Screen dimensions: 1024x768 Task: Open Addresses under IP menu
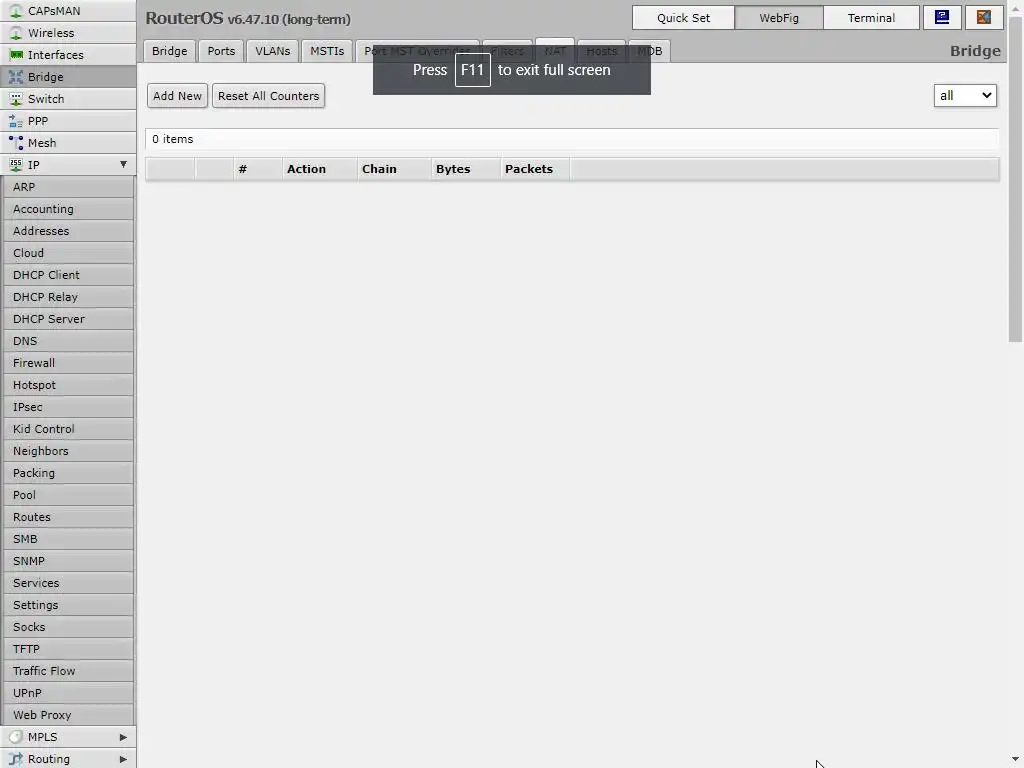point(68,231)
